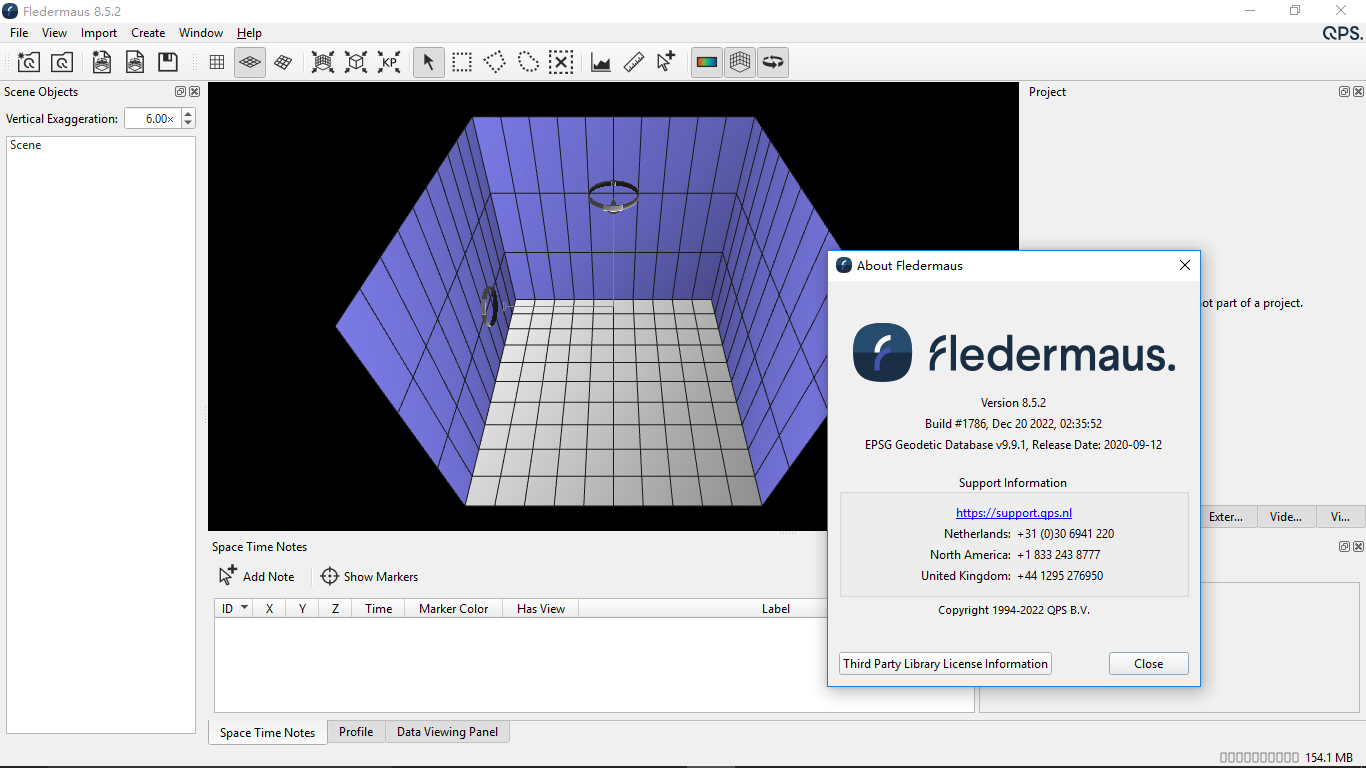Open the File menu
The height and width of the screenshot is (768, 1366).
pos(19,33)
